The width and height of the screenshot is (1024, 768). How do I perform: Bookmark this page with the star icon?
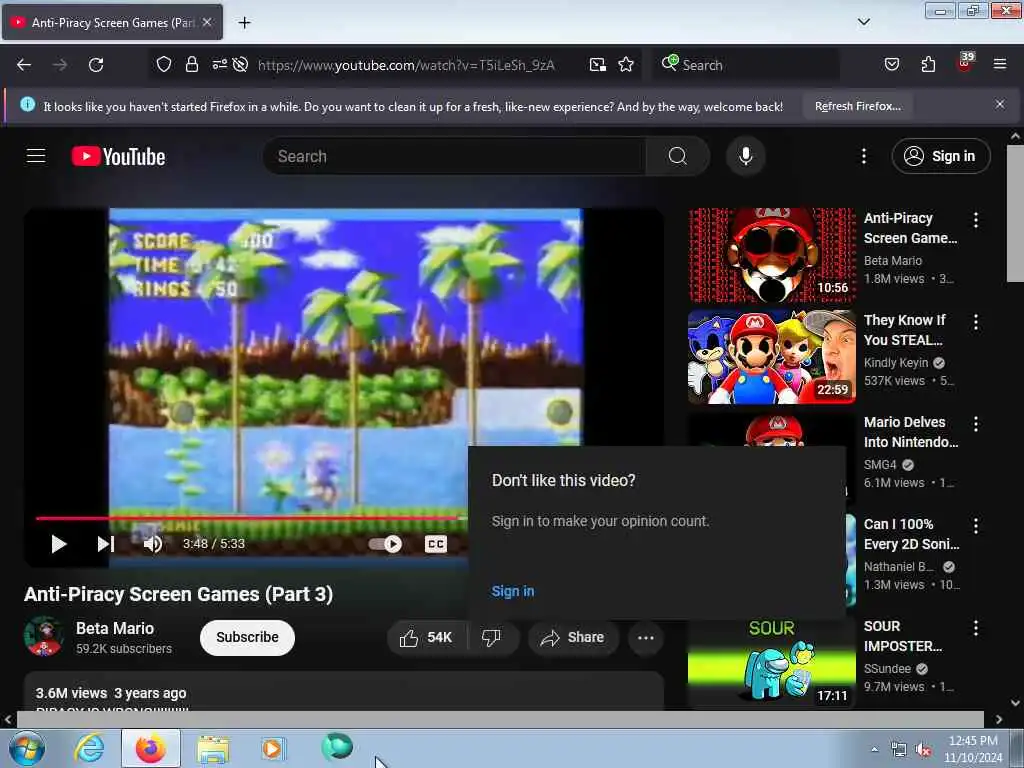(626, 64)
